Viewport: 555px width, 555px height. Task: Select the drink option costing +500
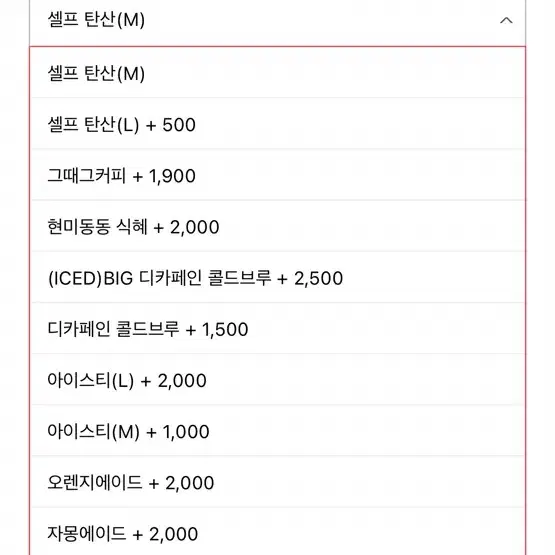click(x=278, y=124)
